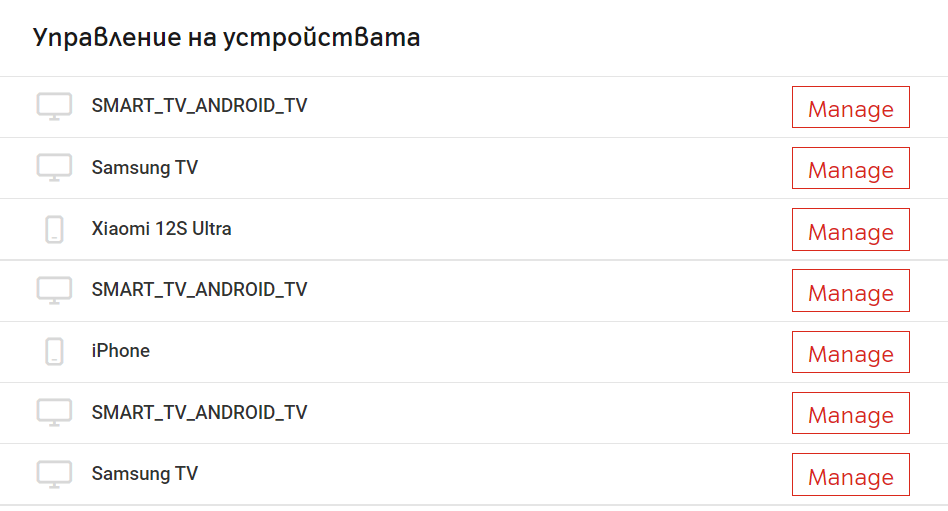The width and height of the screenshot is (948, 511).
Task: Click the monitor icon beside the first Samsung TV
Action: (x=54, y=168)
